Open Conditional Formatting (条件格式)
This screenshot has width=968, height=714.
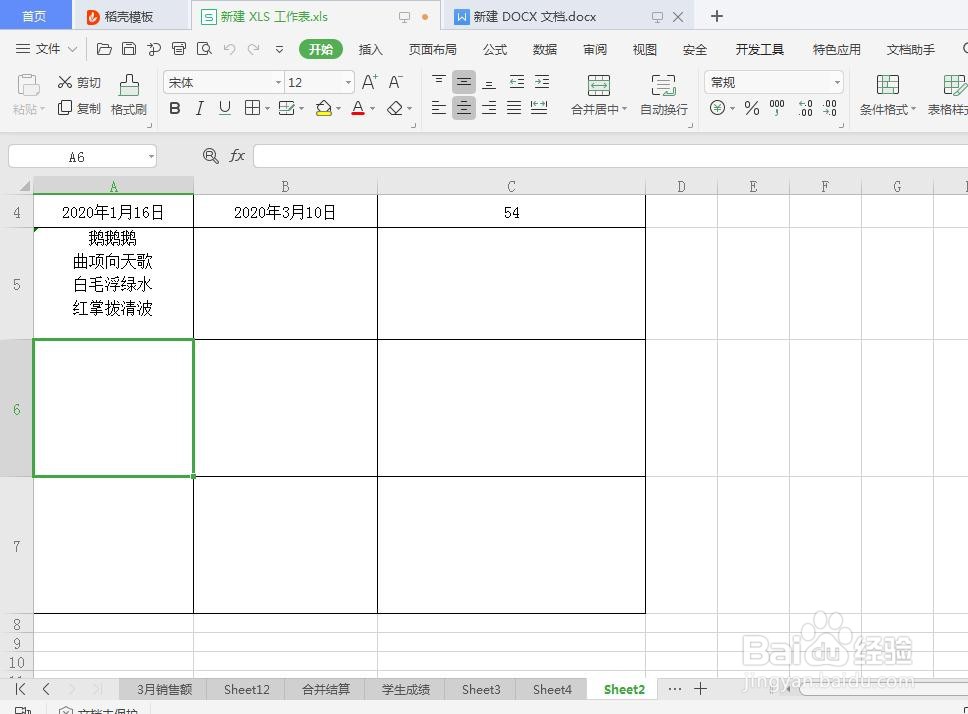tap(888, 94)
